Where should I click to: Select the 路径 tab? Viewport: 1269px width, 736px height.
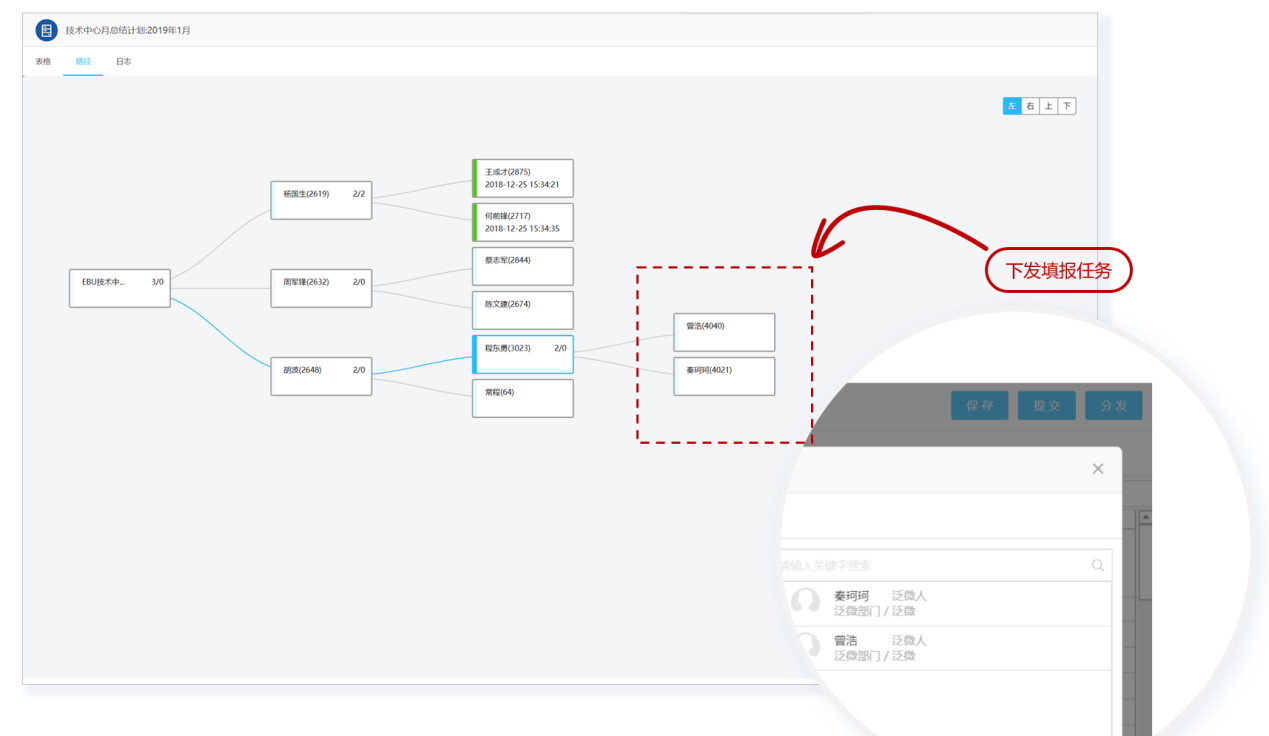pos(83,62)
